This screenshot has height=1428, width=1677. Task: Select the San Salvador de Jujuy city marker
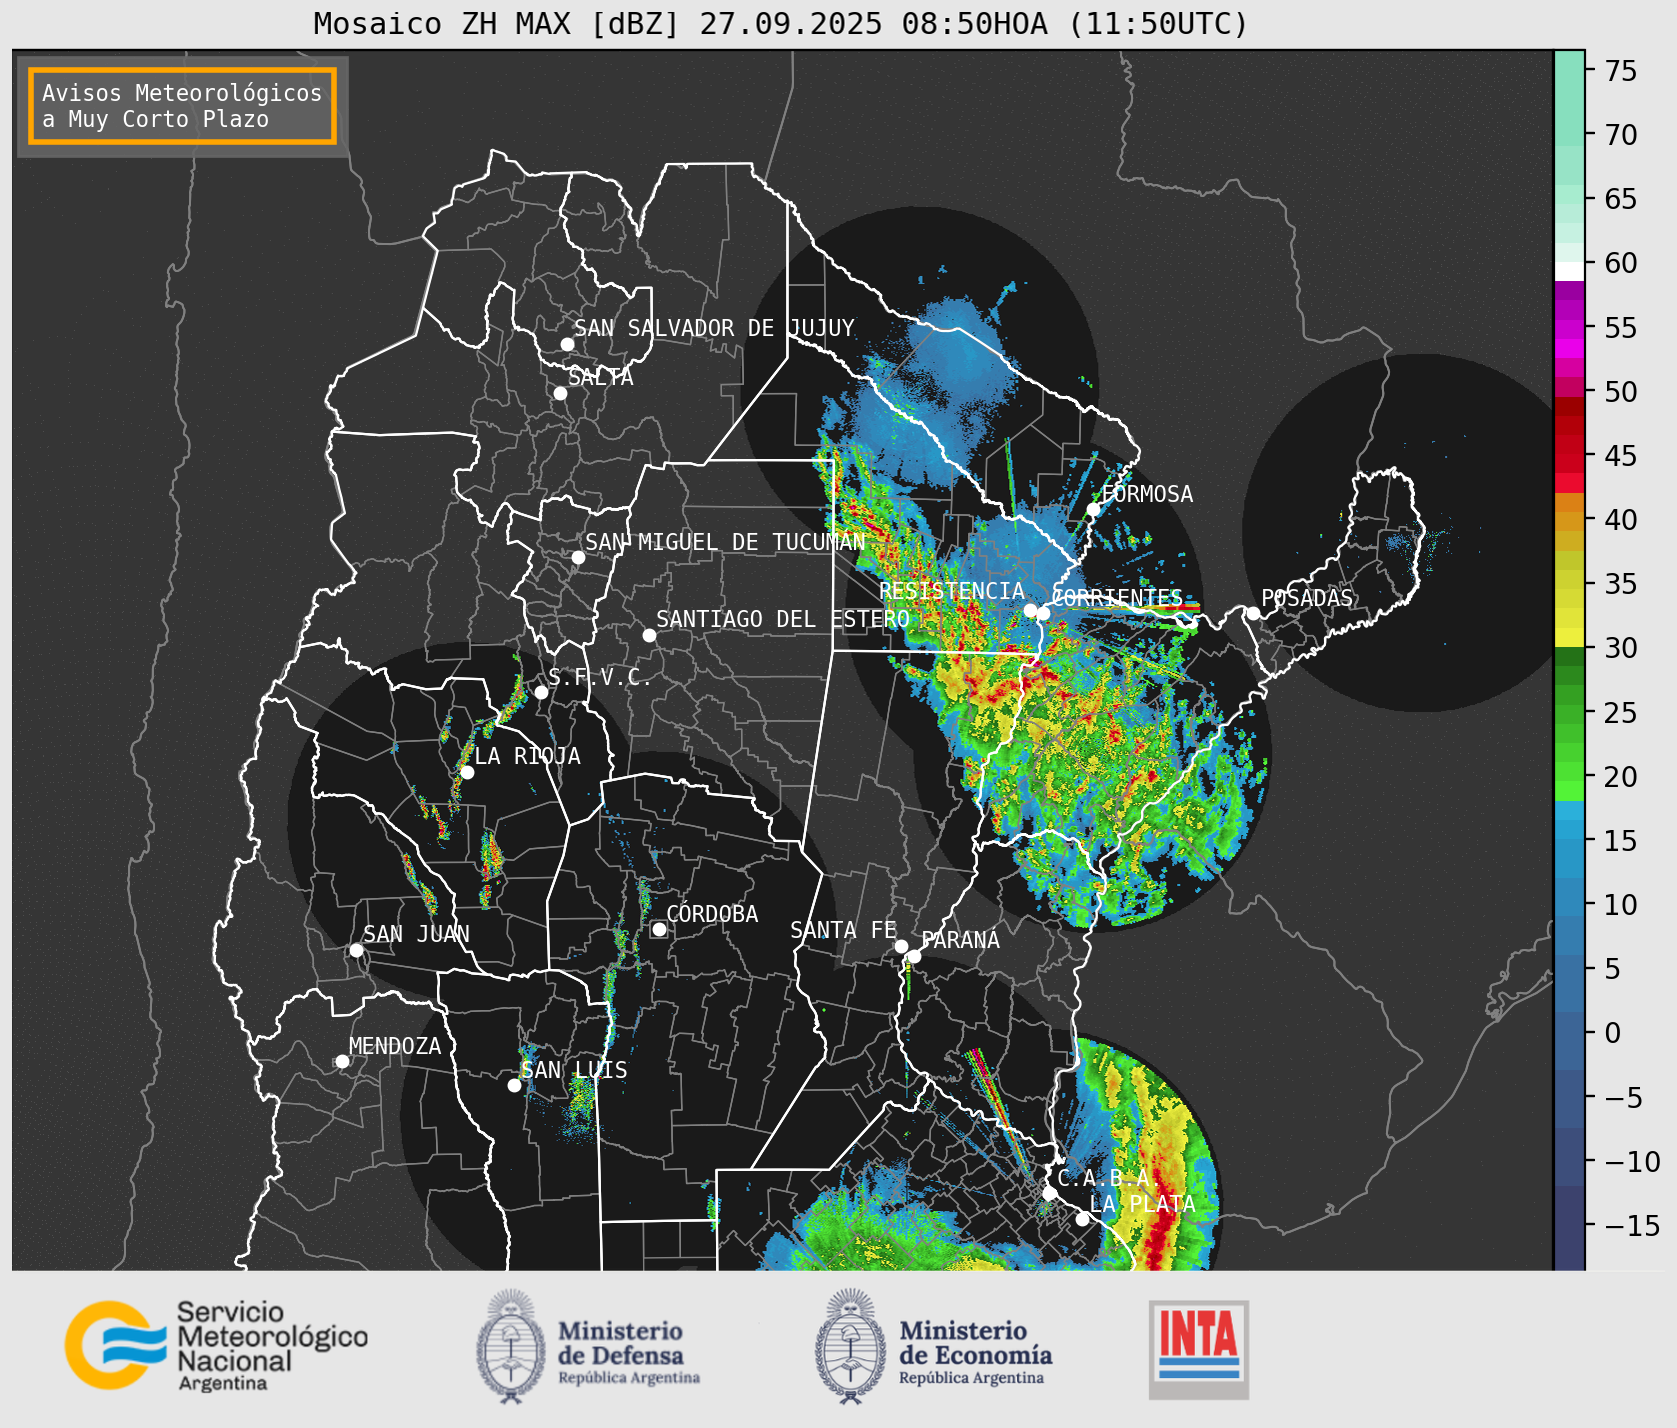coord(567,344)
